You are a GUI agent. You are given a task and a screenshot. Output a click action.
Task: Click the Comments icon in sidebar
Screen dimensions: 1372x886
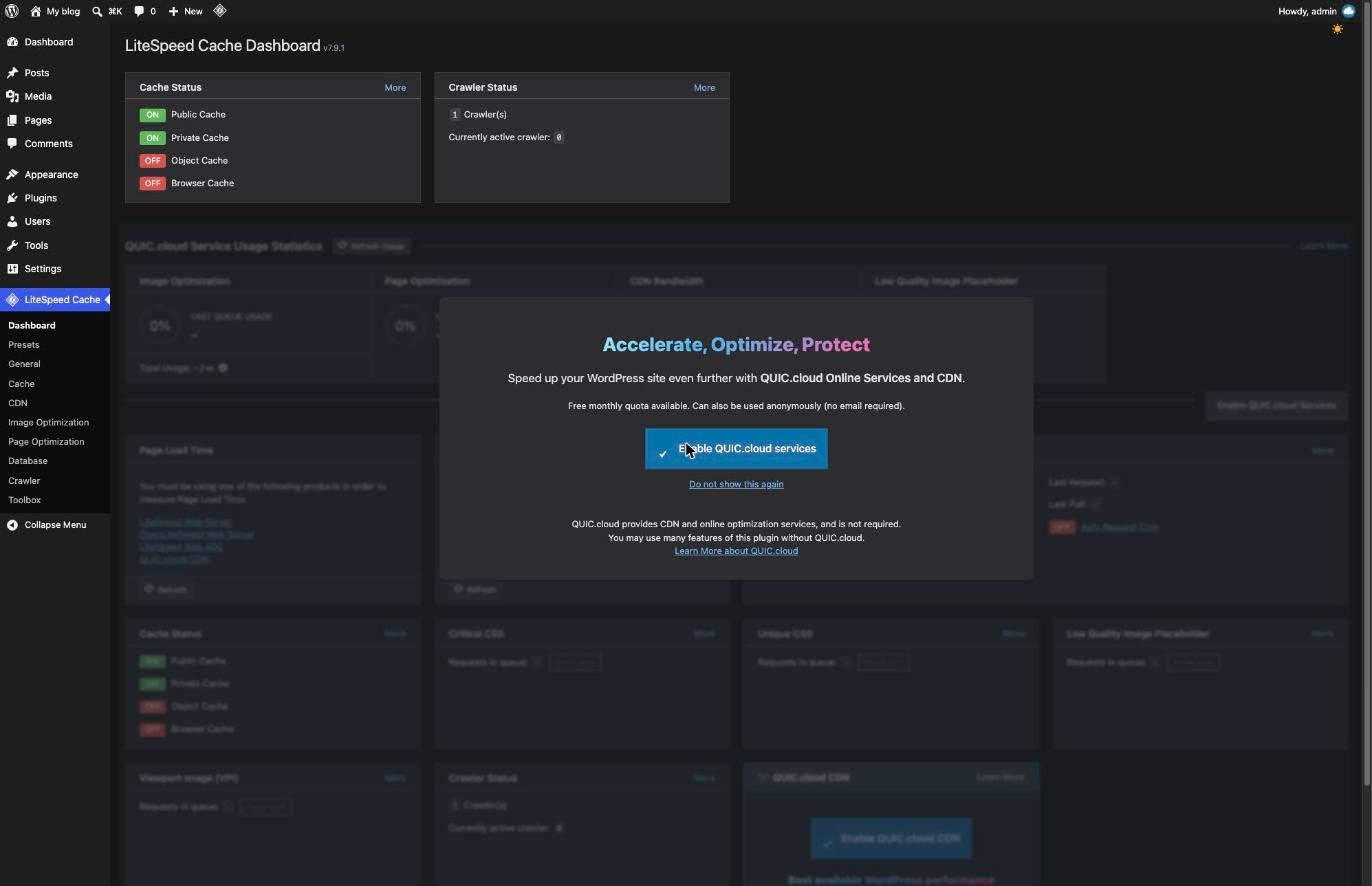point(12,144)
